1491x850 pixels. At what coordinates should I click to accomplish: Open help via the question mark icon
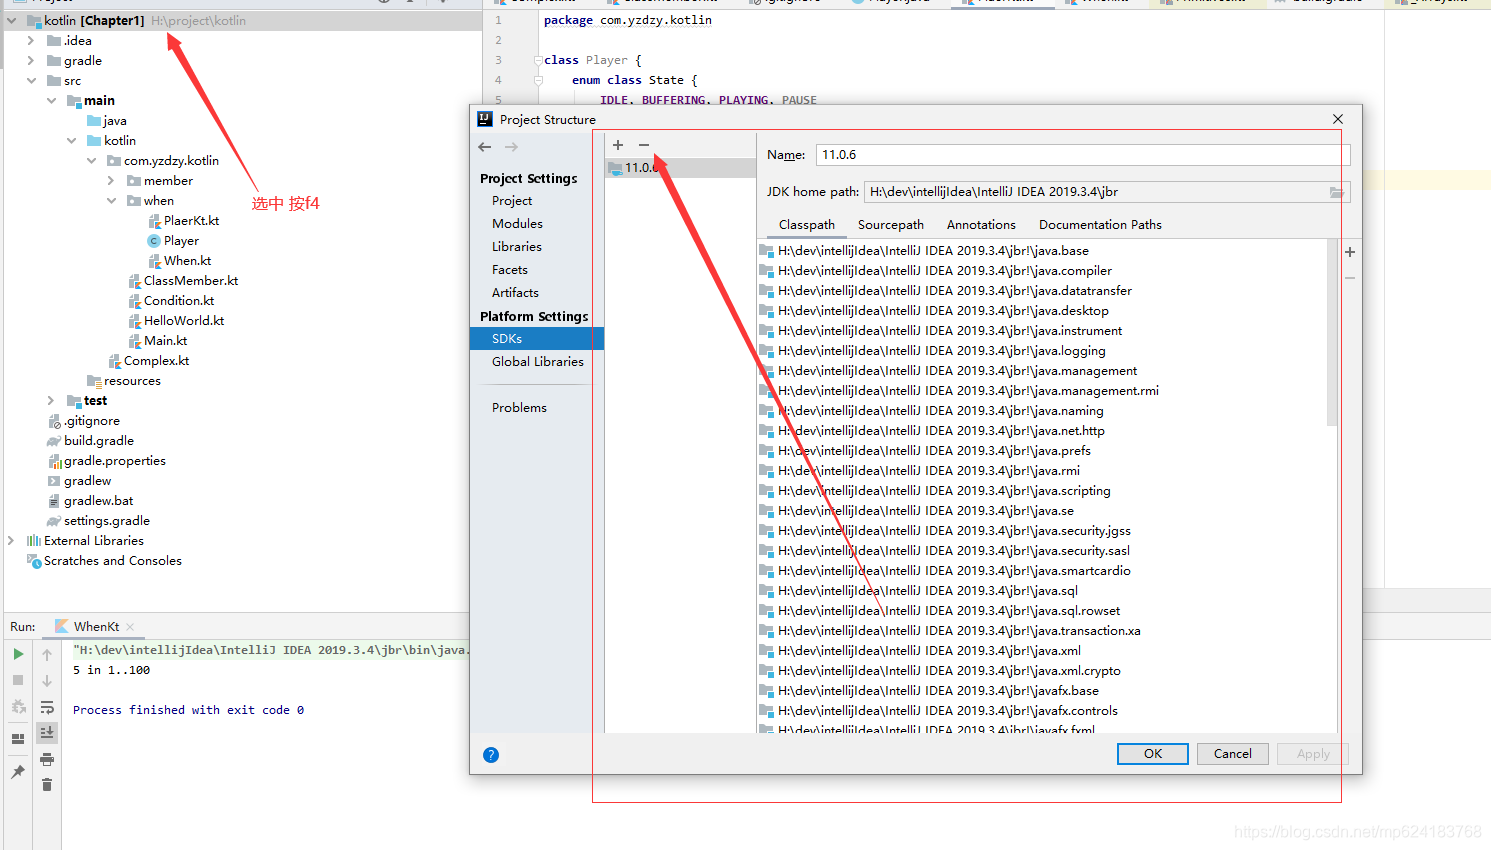coord(491,755)
